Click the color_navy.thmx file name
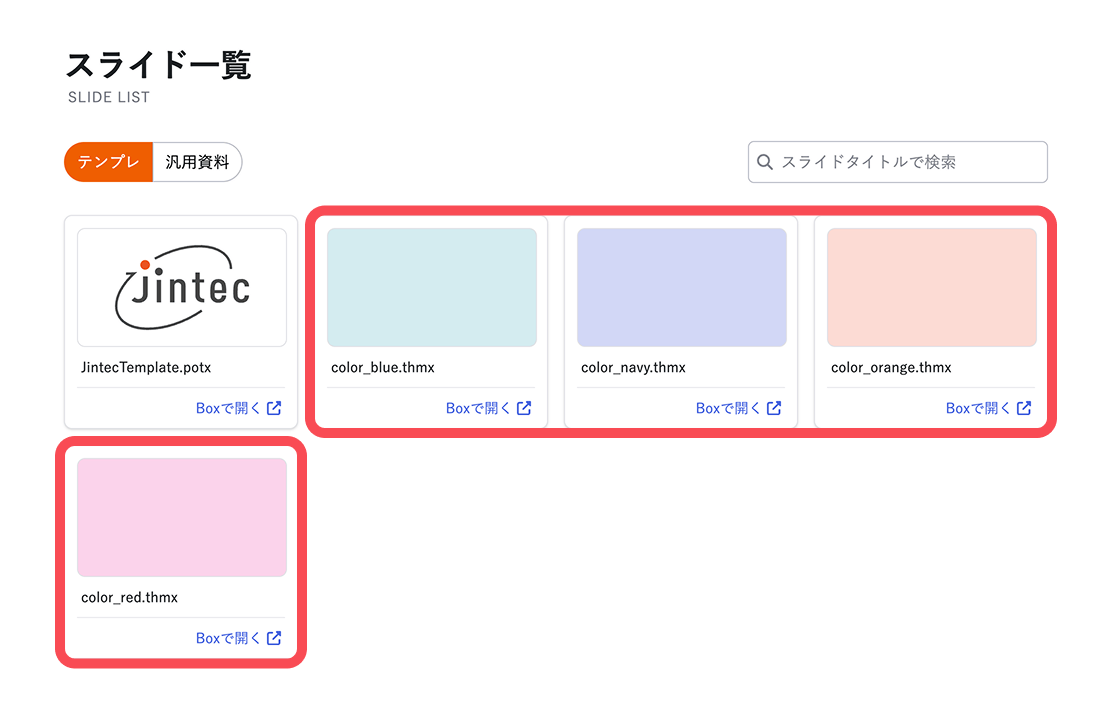Screen dimensions: 1118x725 pyautogui.click(x=633, y=367)
